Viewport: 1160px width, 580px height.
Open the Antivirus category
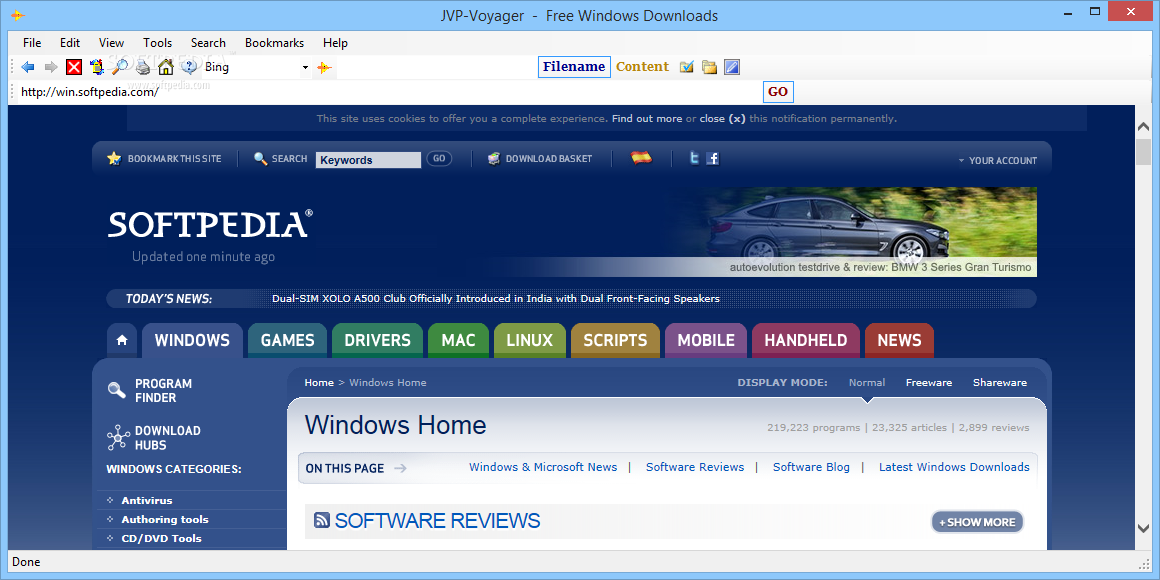click(x=146, y=500)
